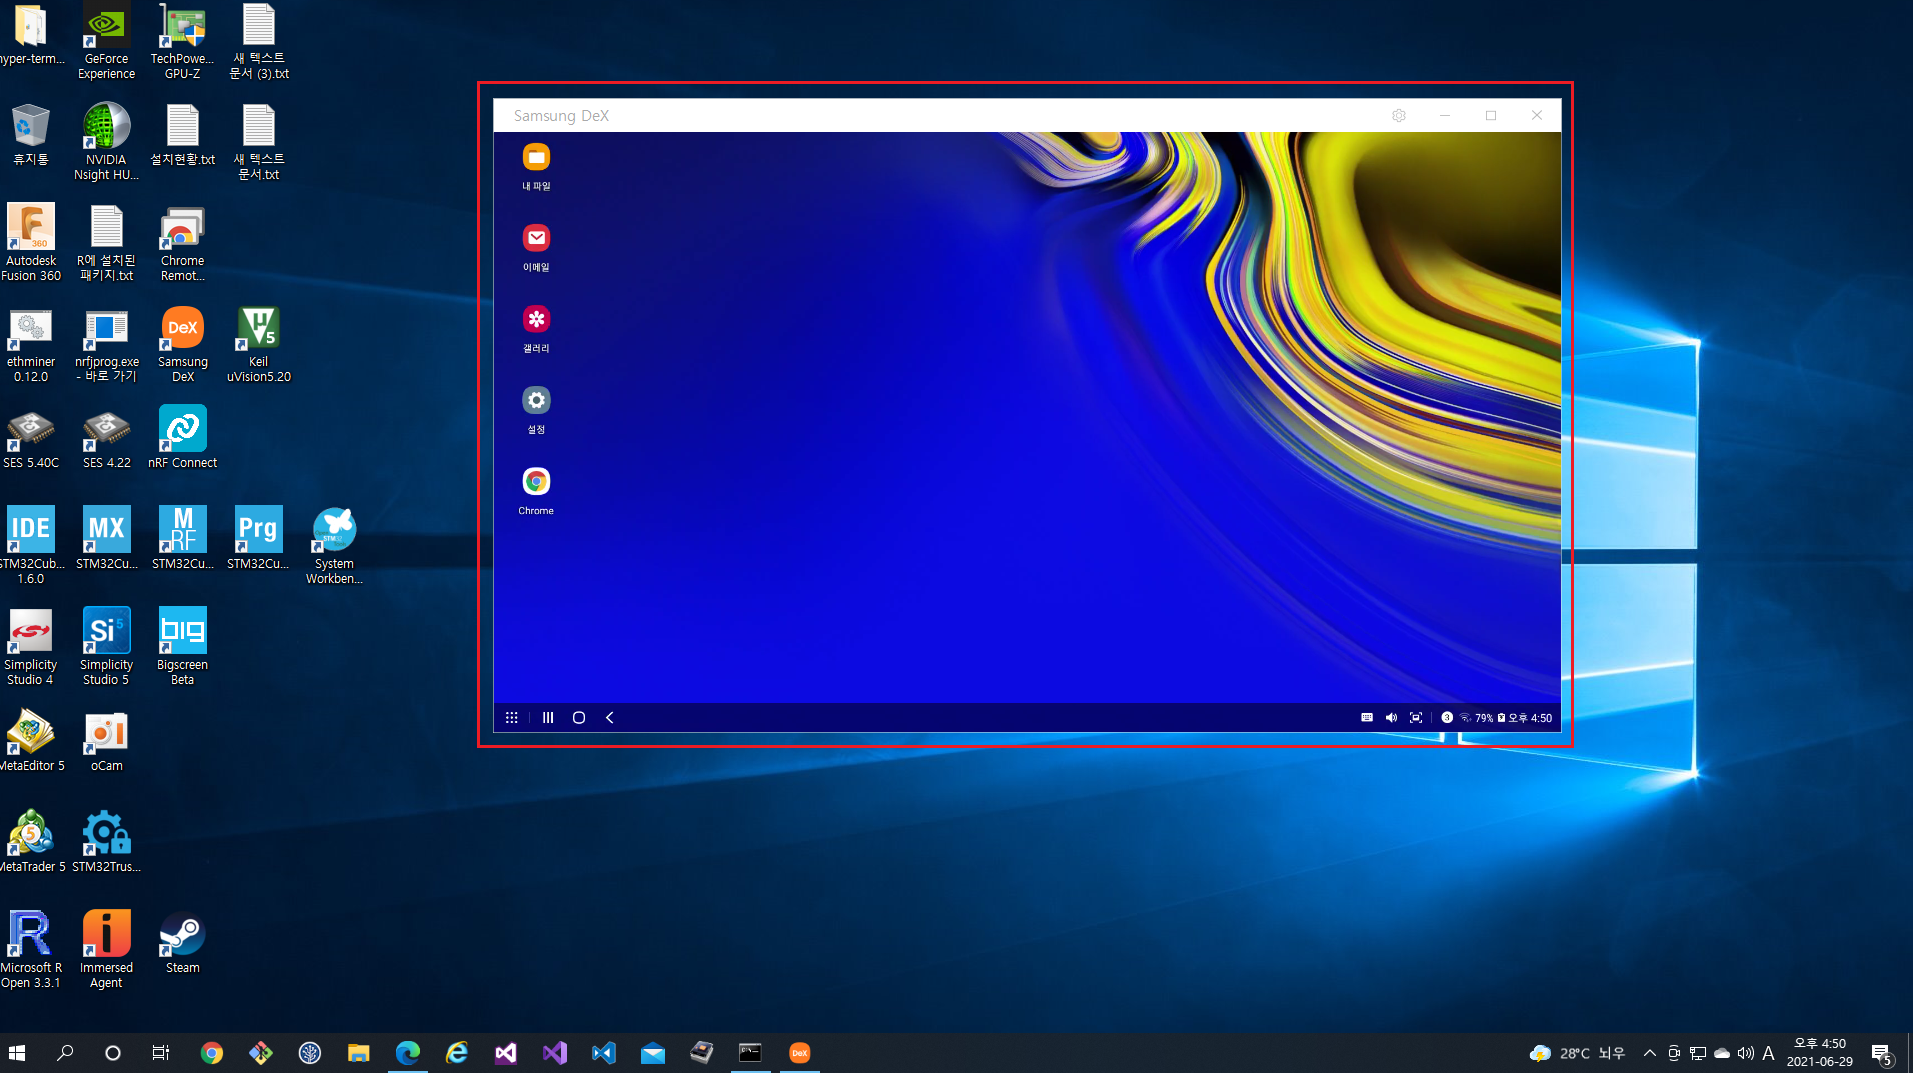Select the STM32CubeProgrammer Prg icon

(260, 540)
